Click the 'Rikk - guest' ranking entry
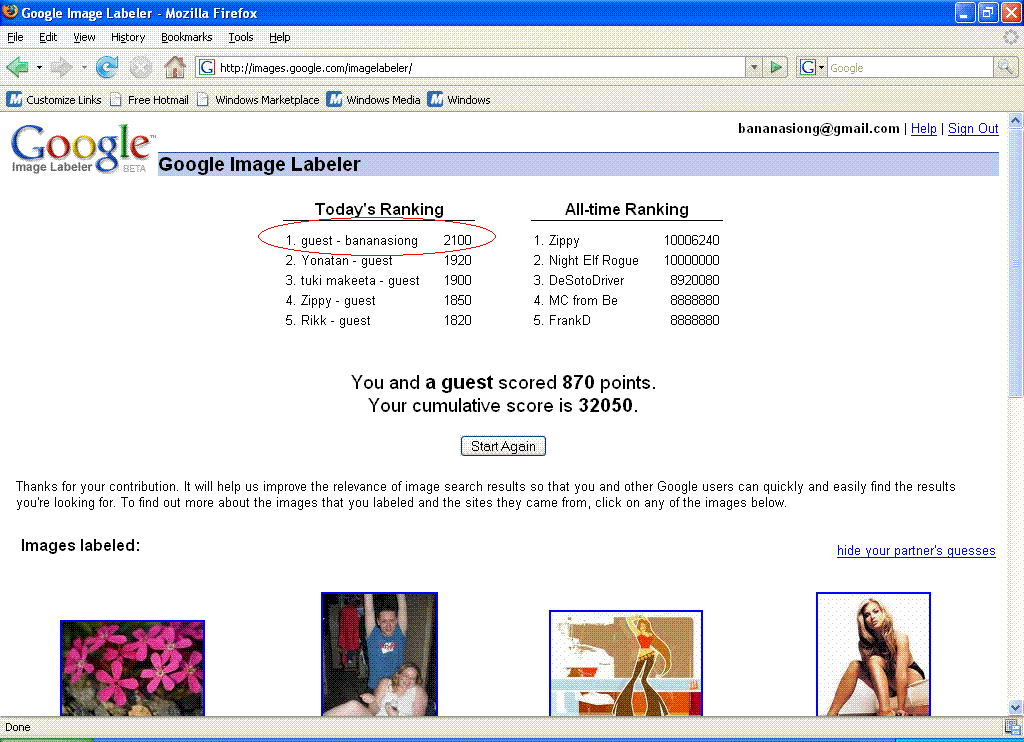 (336, 320)
